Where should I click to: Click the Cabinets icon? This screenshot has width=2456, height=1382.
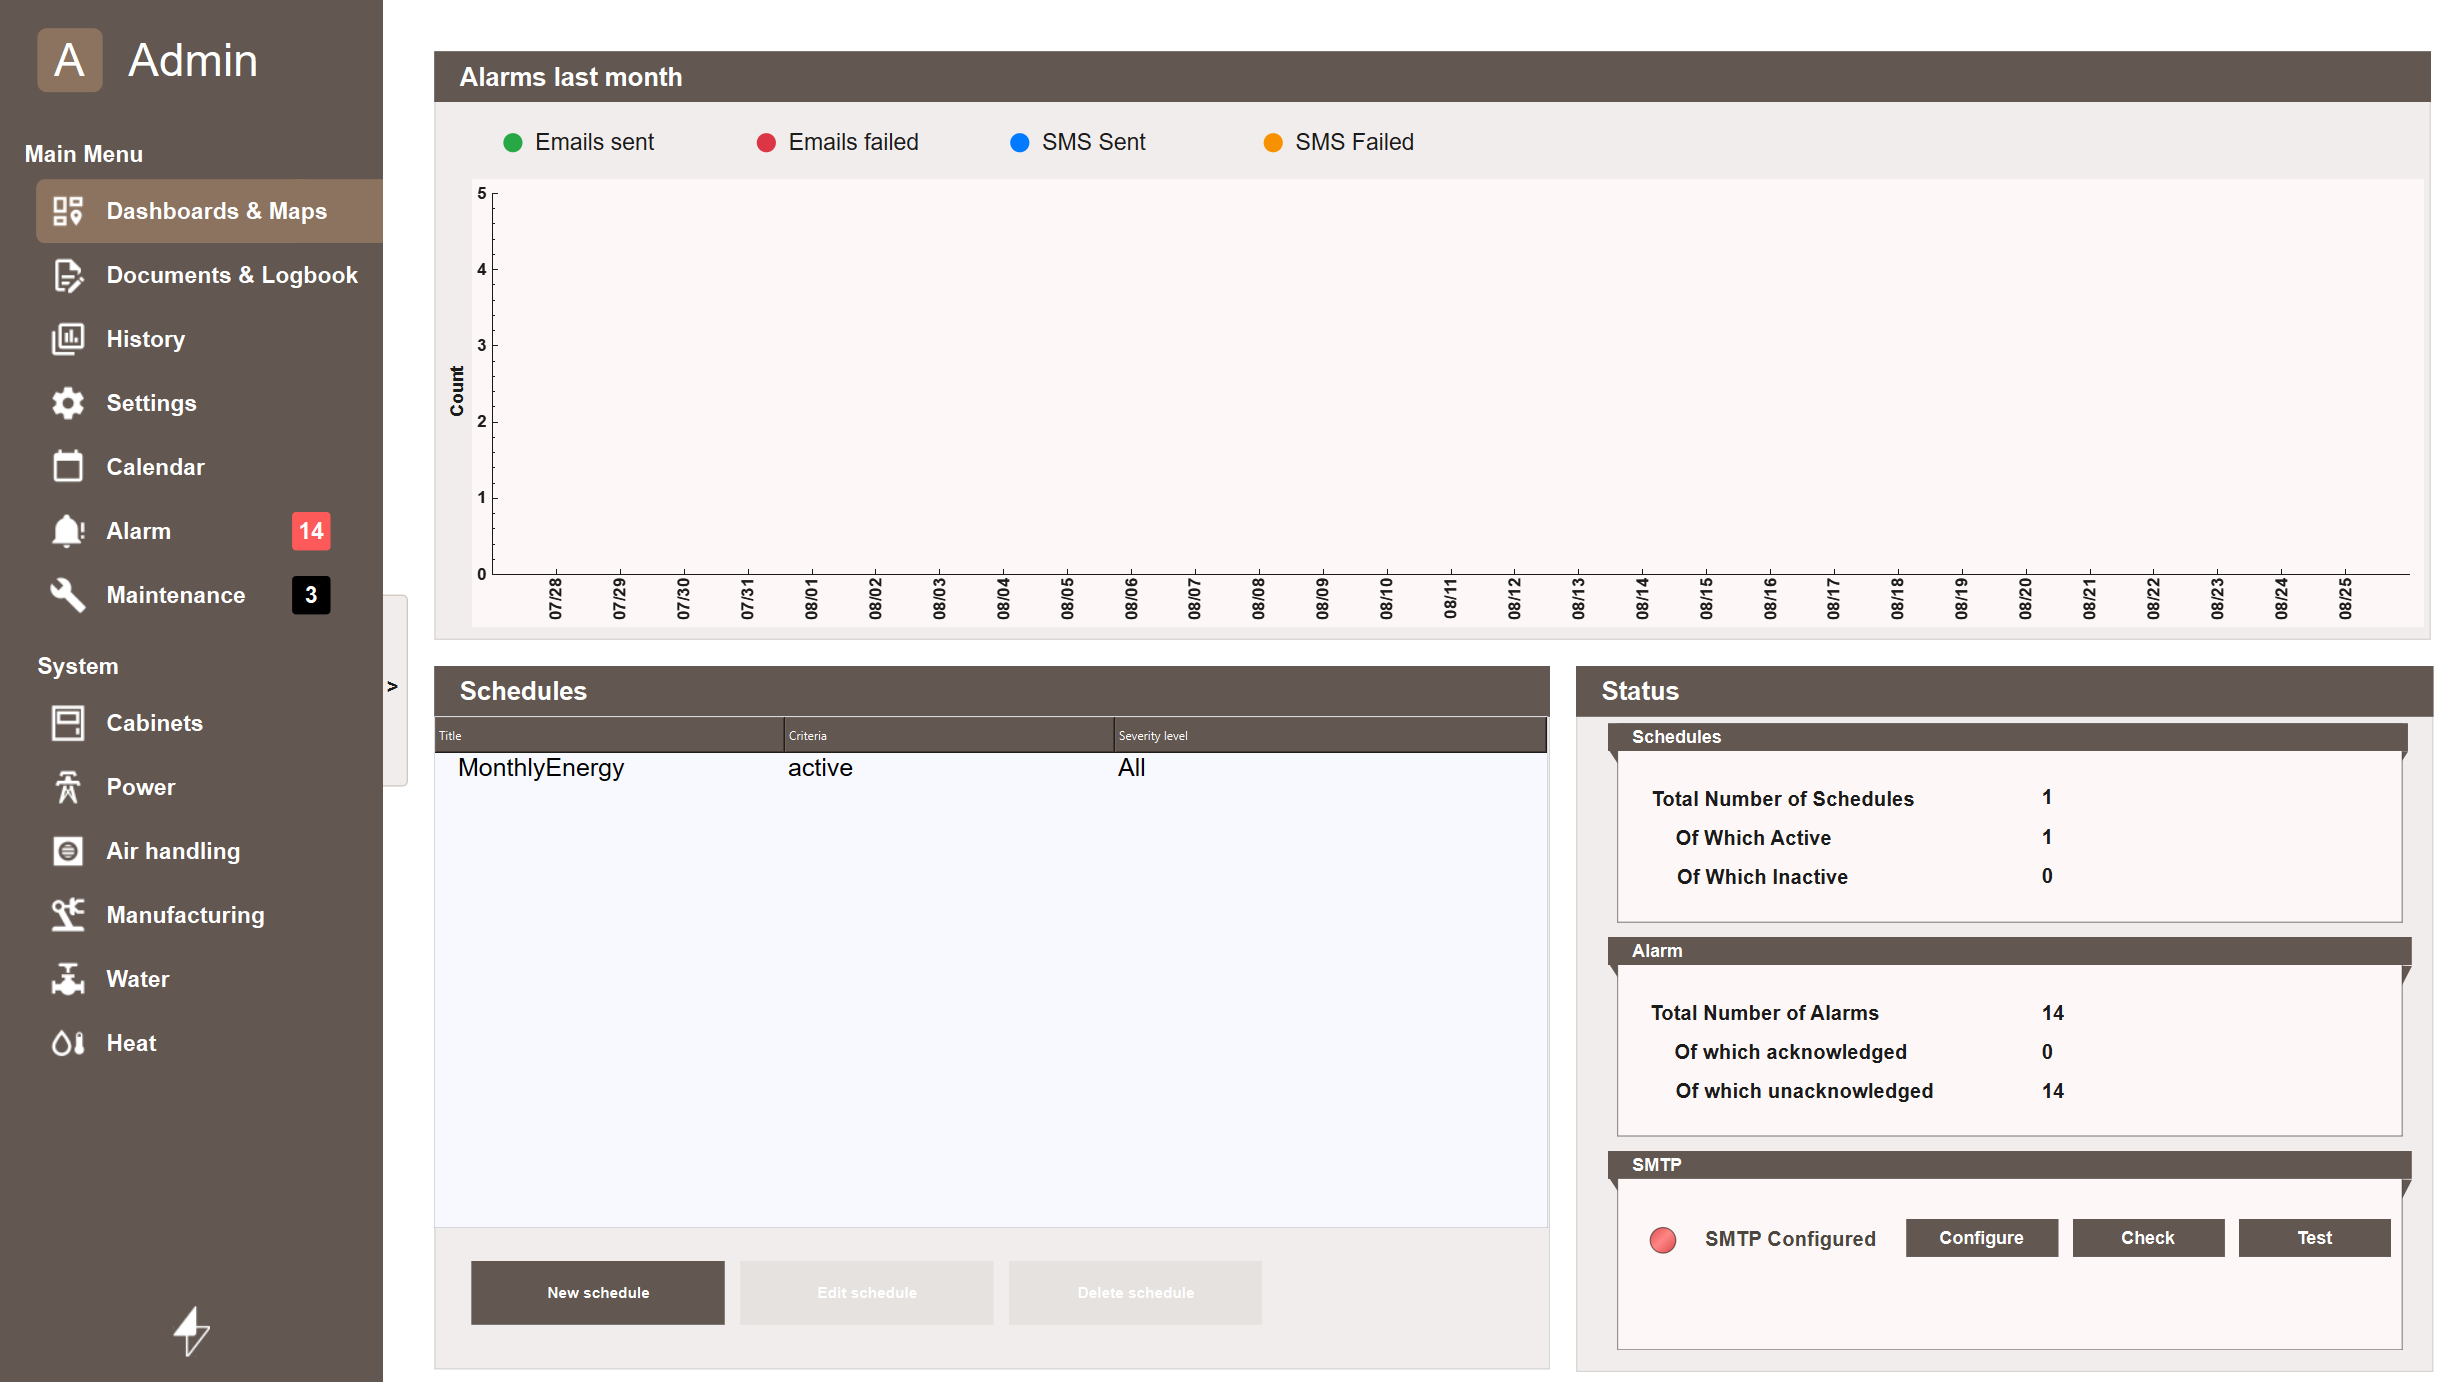(68, 723)
